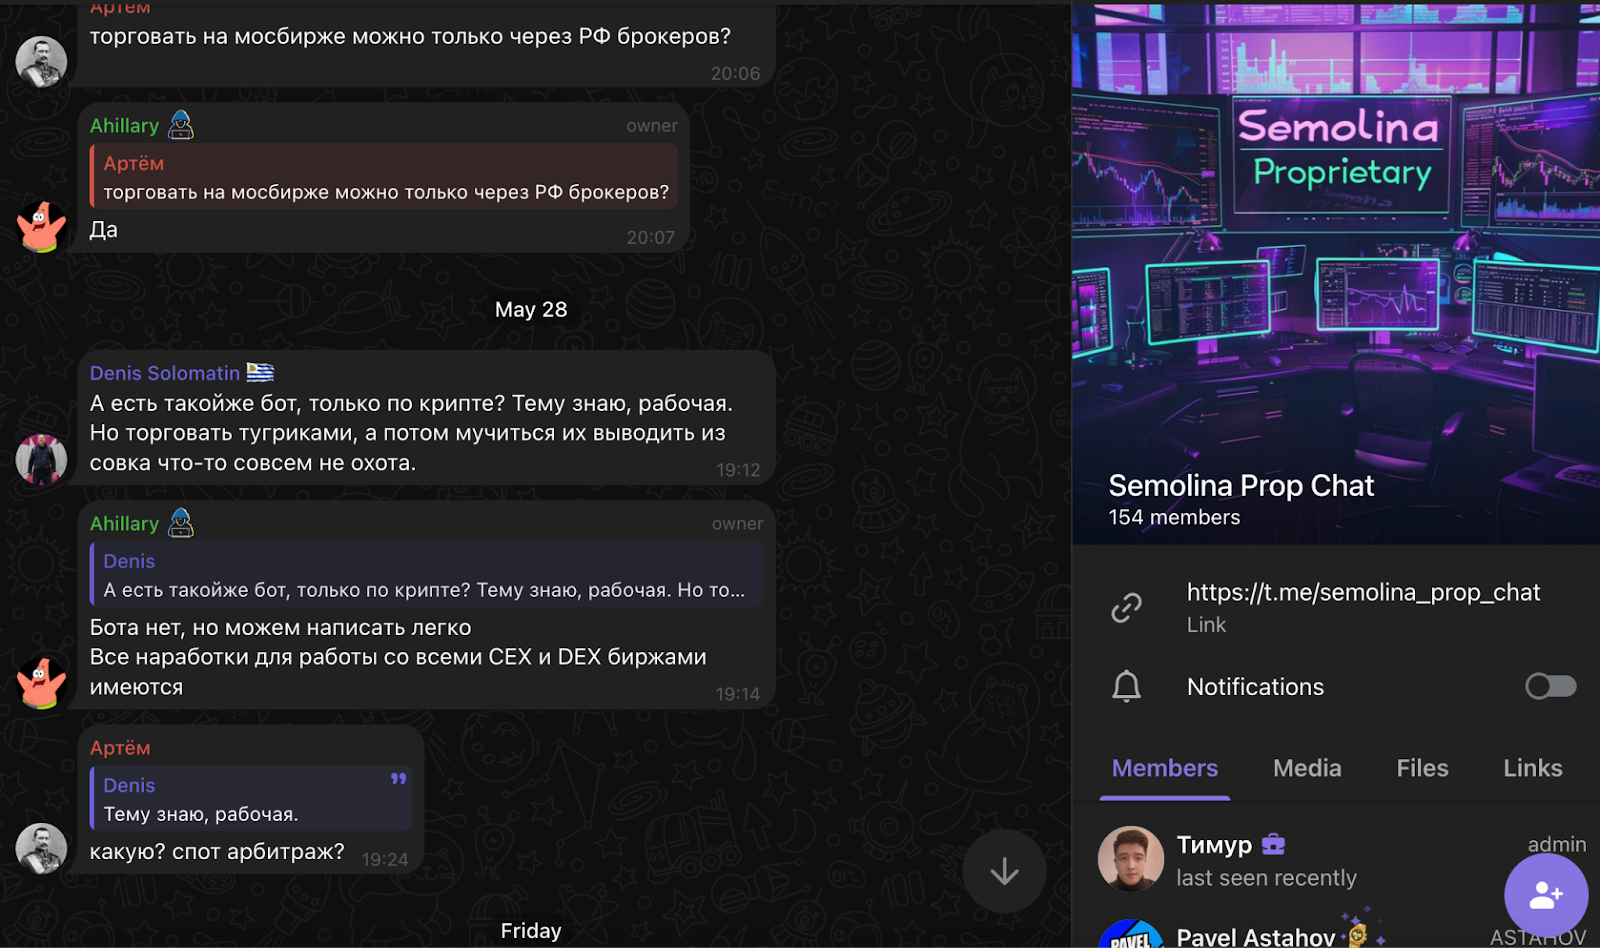The height and width of the screenshot is (948, 1600).
Task: Switch to the Links tab
Action: (x=1532, y=768)
